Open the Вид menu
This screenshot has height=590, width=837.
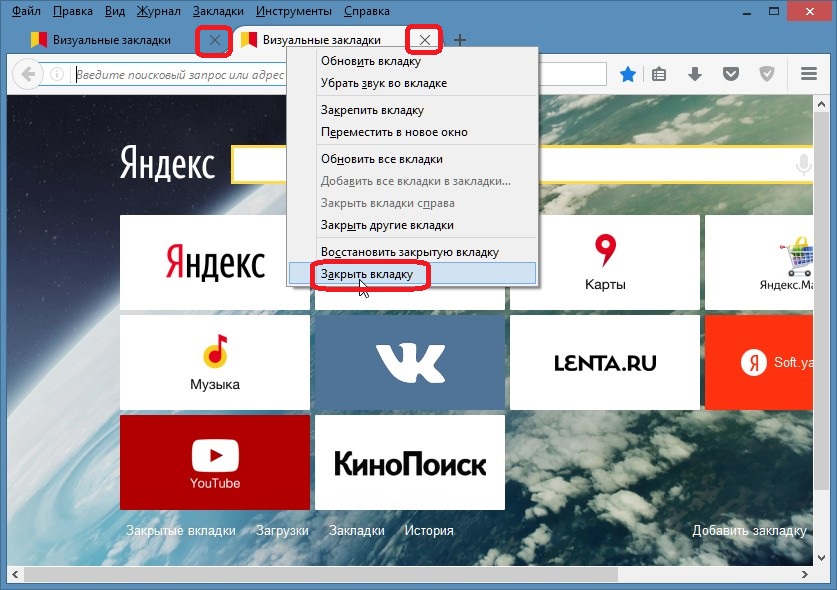pos(115,11)
